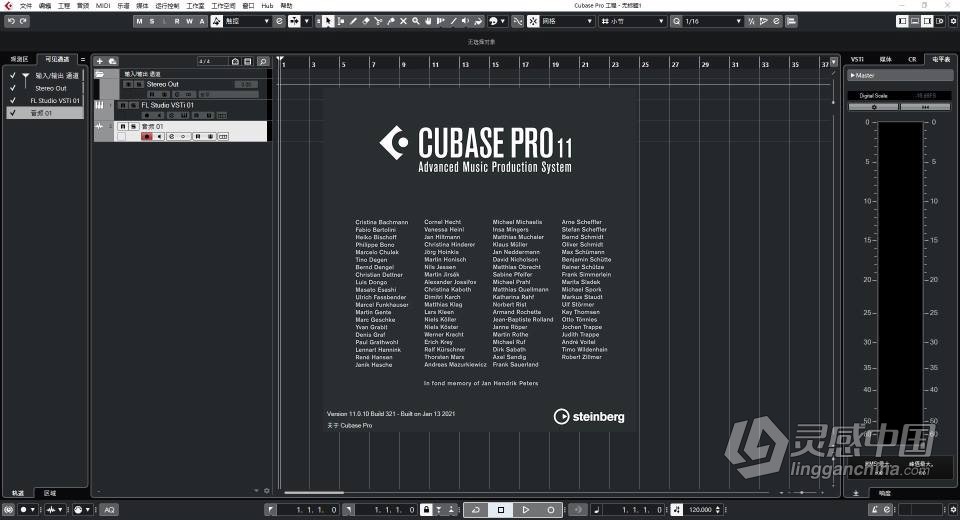Screen dimensions: 960x520
Task: Toggle the Cycle loop button in the transport
Action: (x=476, y=510)
